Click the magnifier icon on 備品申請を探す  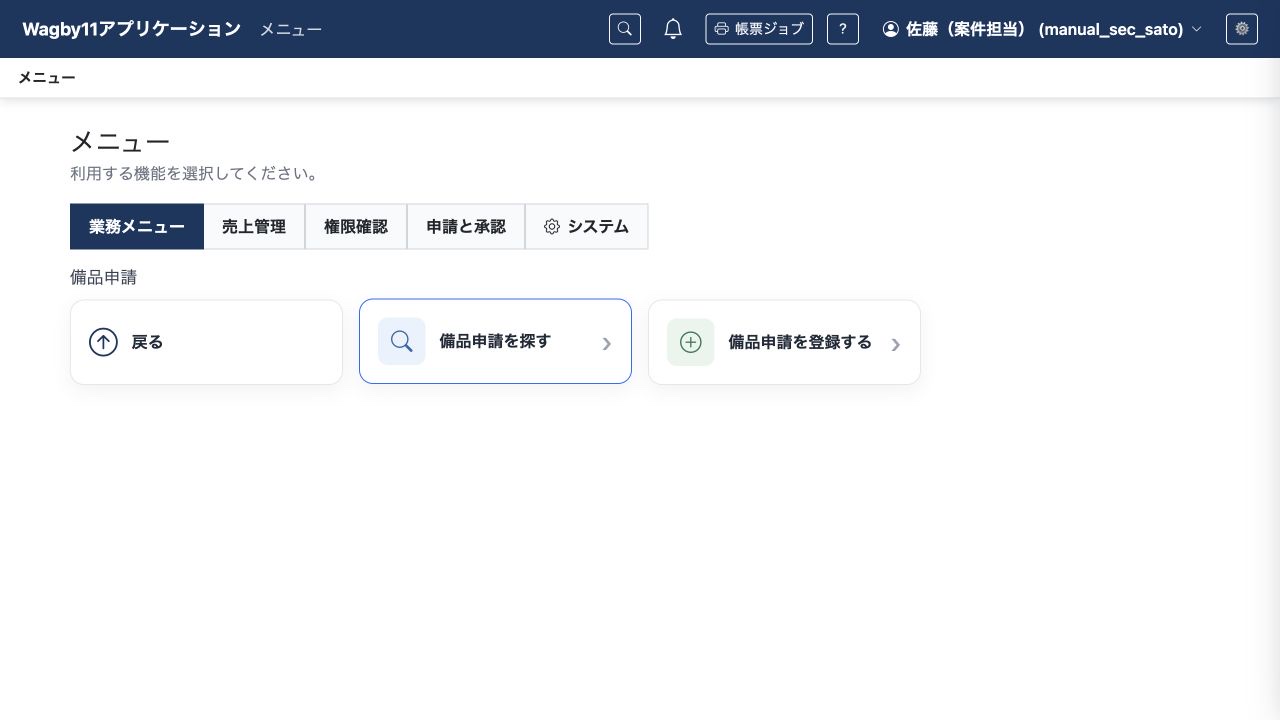point(402,341)
